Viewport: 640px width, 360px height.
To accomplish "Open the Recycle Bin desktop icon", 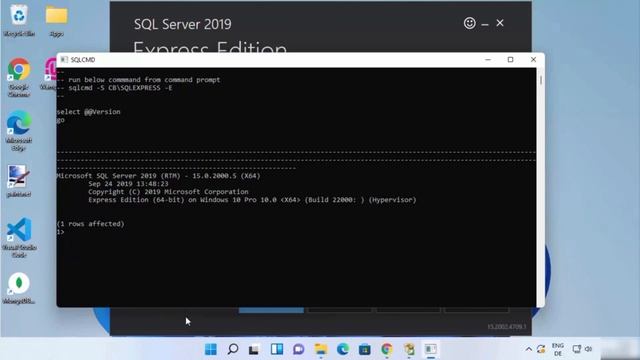I will 19,20.
